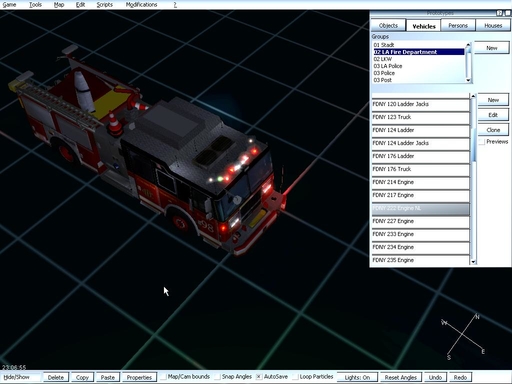Viewport: 512px width, 384px height.
Task: Disable the AutoSave checkbox
Action: coord(259,377)
